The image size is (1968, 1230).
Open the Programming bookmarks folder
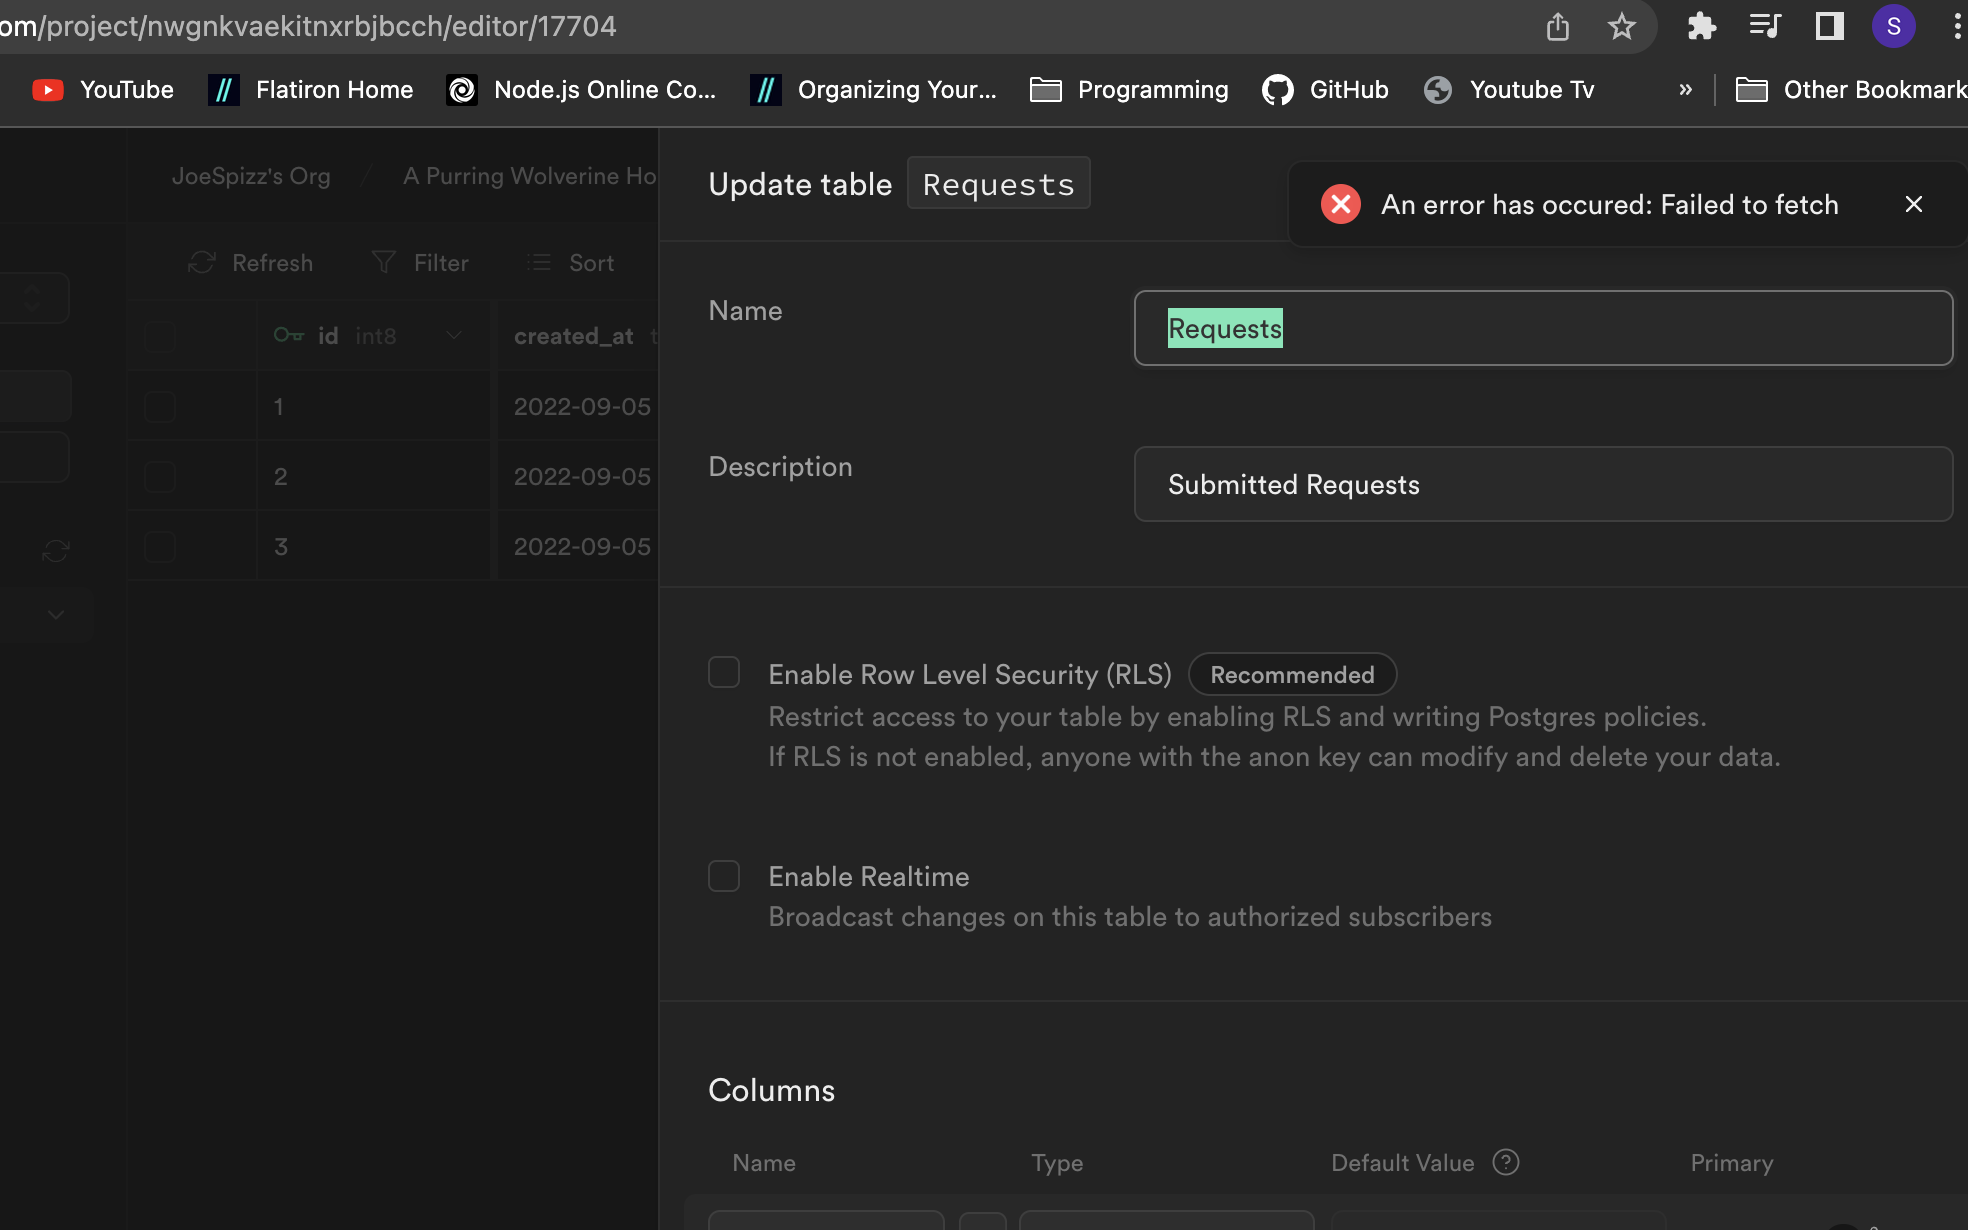[1128, 89]
